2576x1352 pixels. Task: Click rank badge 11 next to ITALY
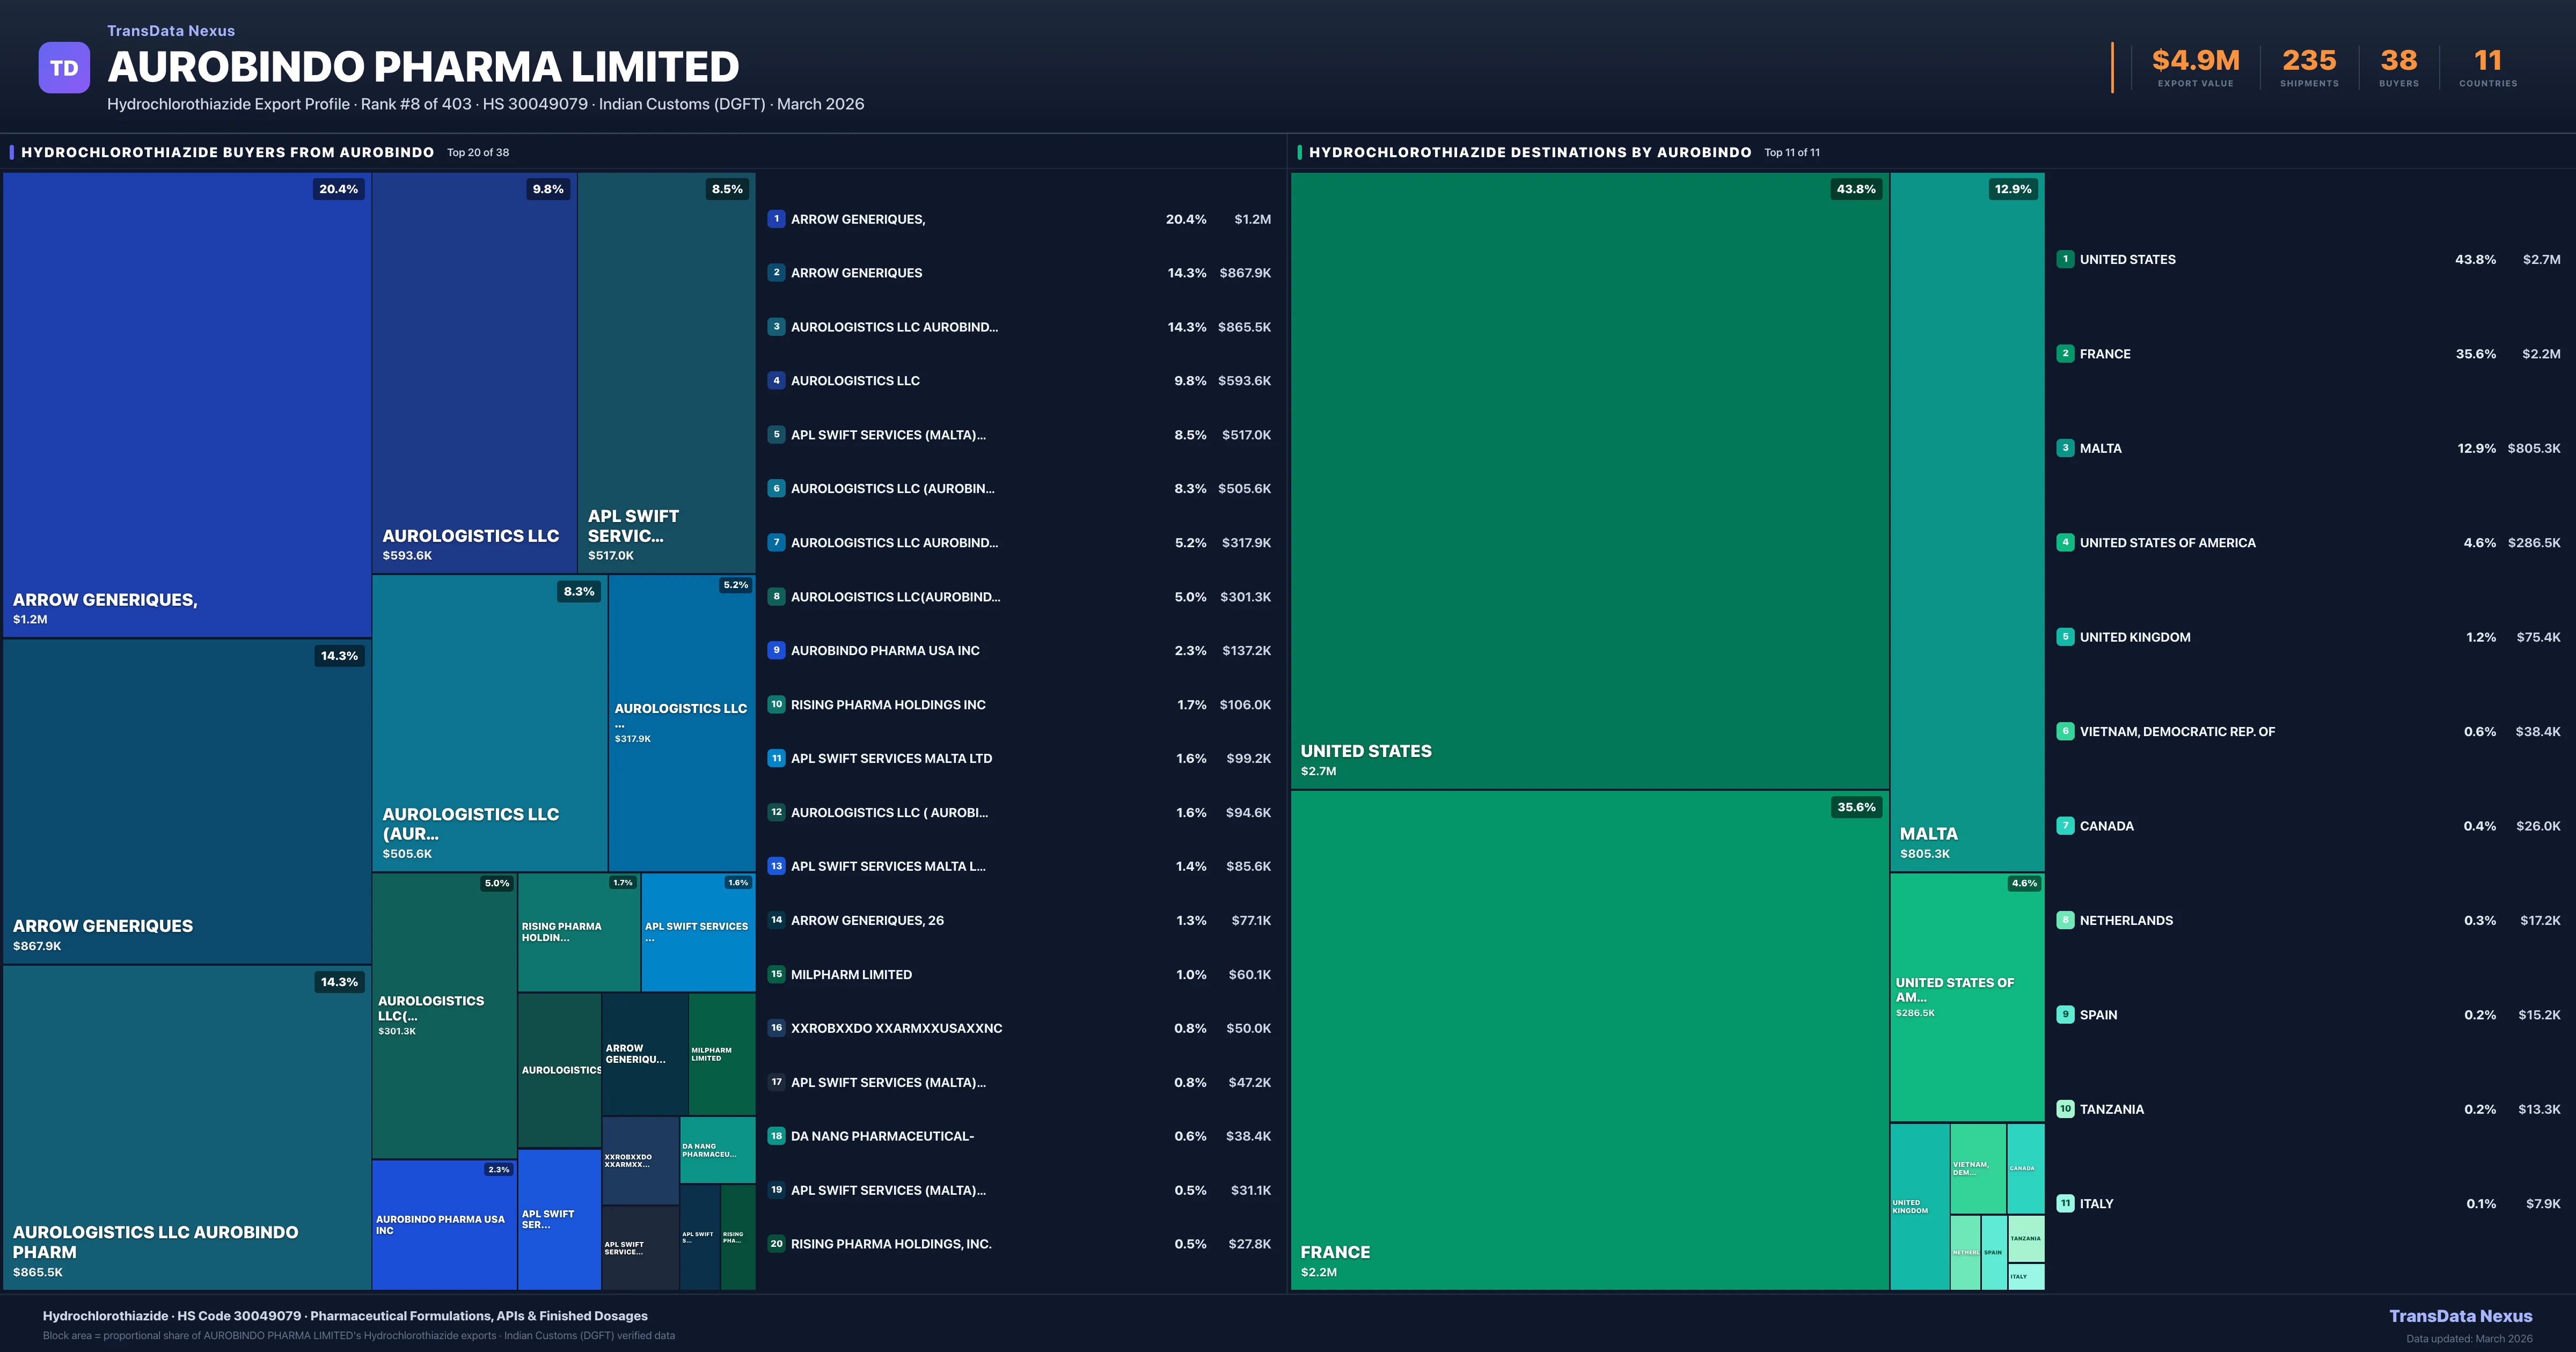[2065, 1204]
